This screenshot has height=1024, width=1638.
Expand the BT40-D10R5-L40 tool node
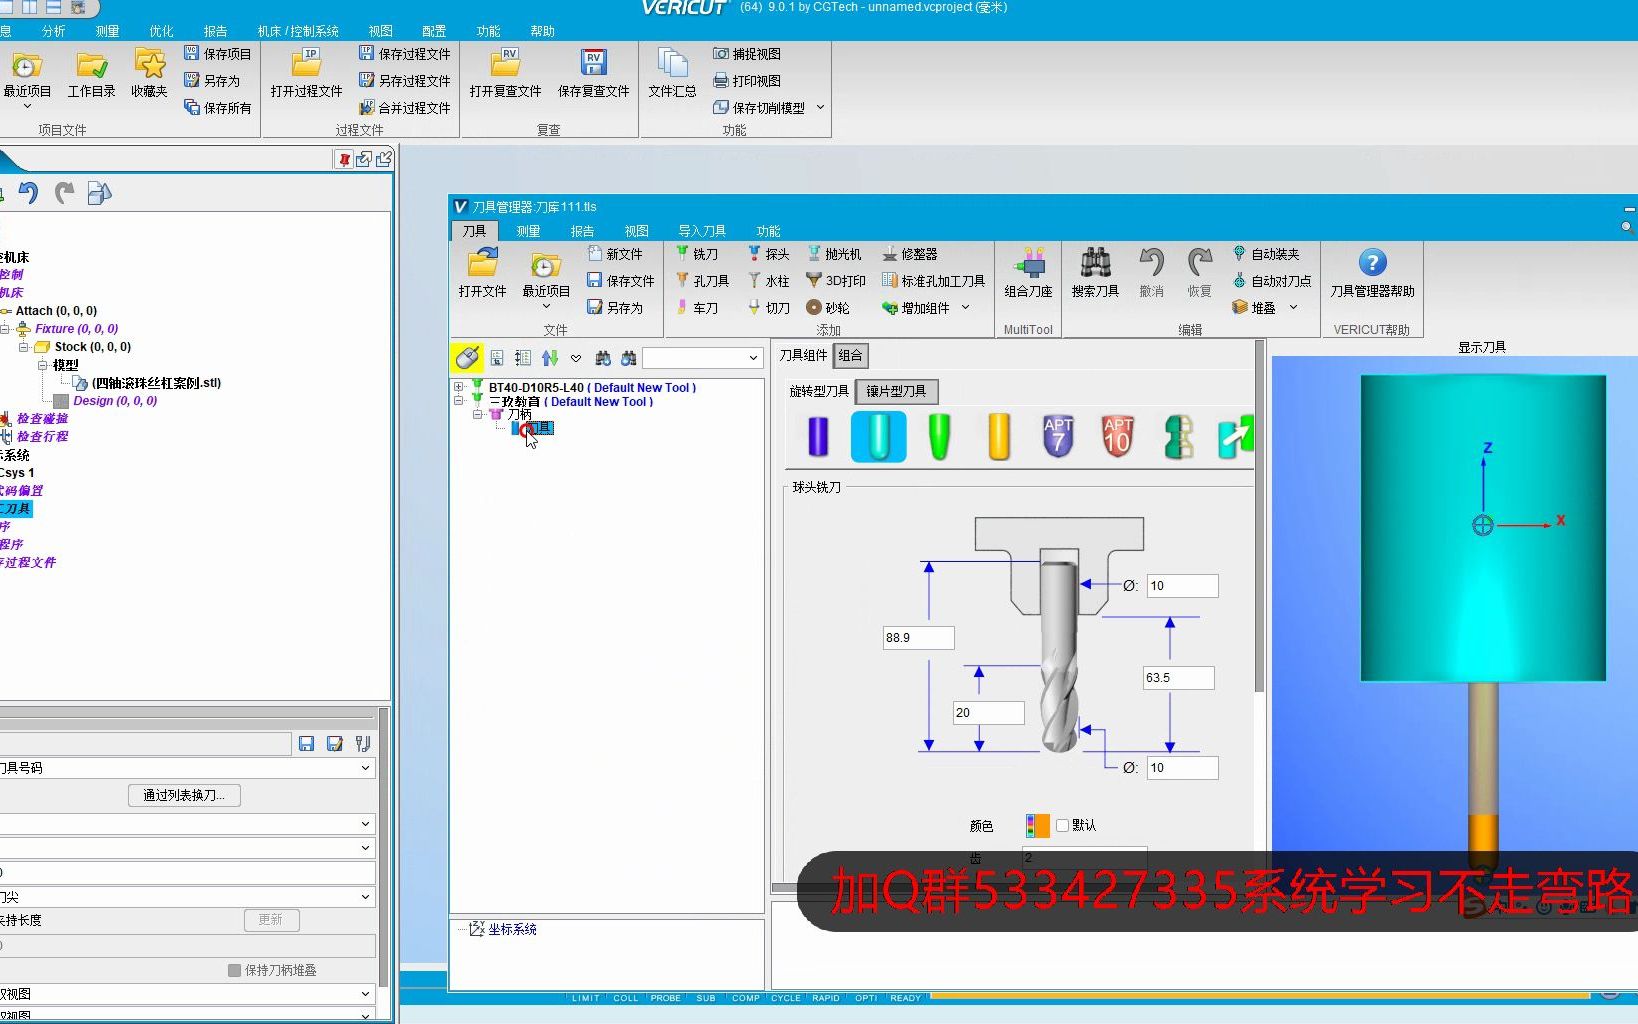pos(459,388)
